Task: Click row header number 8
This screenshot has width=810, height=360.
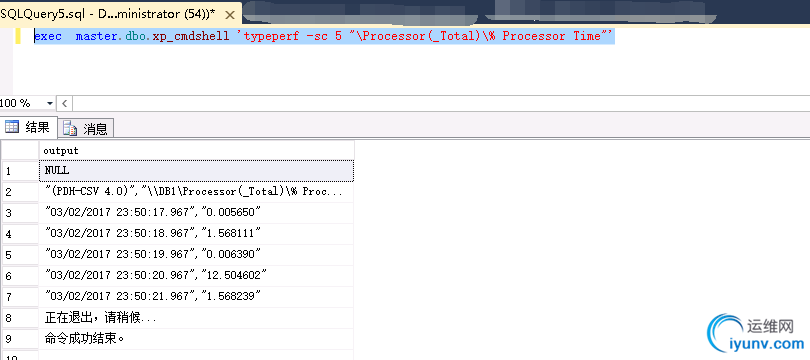Action: click(x=20, y=318)
